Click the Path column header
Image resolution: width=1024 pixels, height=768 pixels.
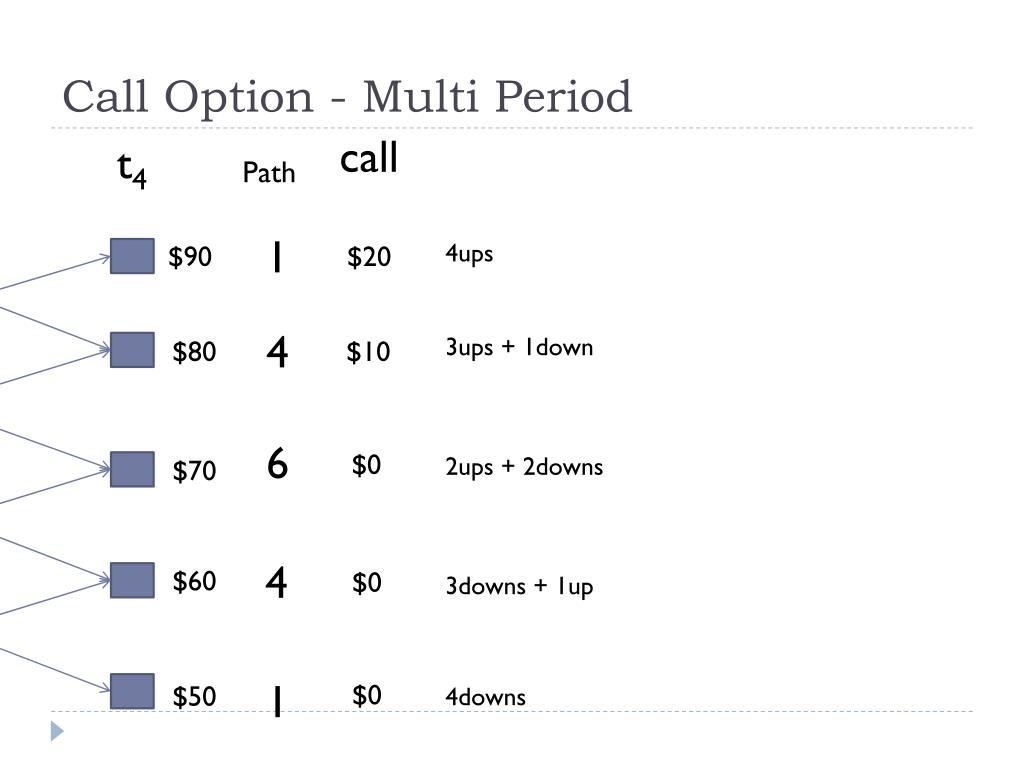click(268, 173)
